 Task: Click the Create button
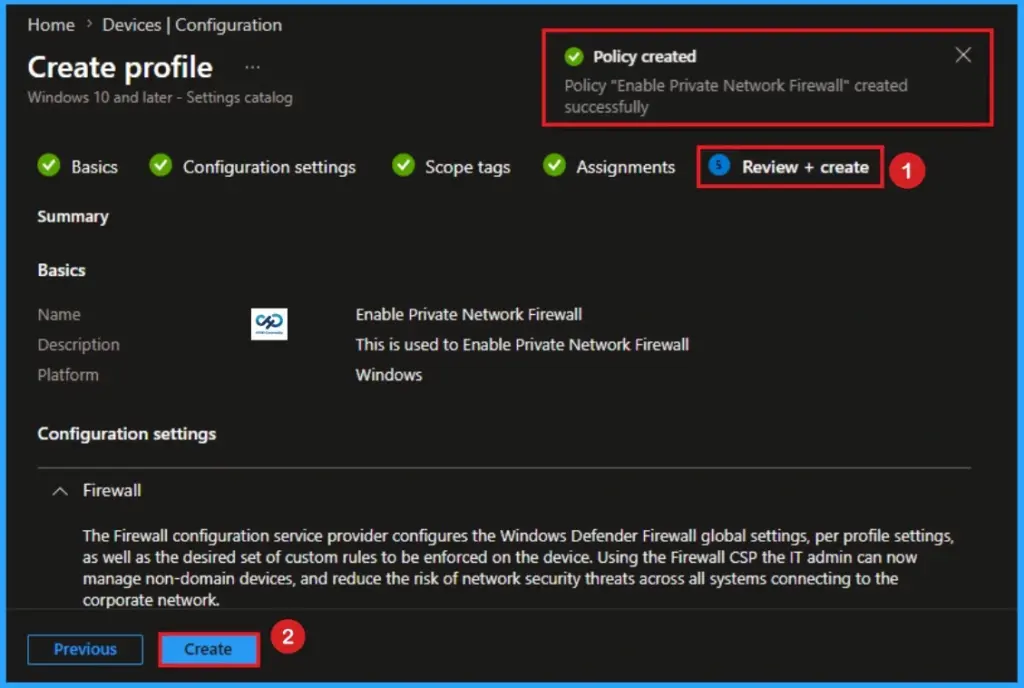(x=208, y=649)
